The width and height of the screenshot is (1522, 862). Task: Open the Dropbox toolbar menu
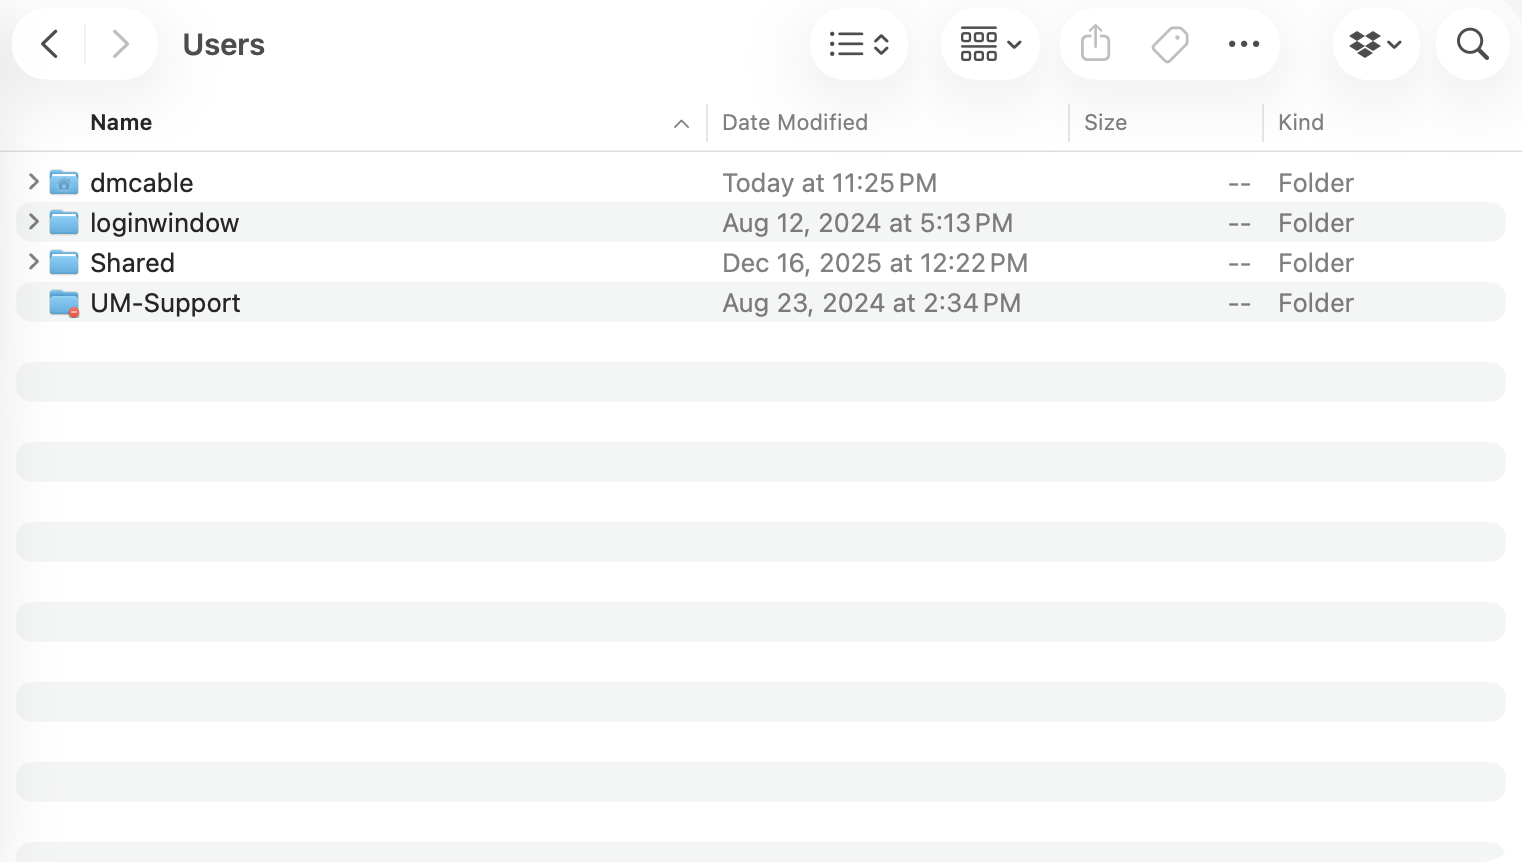[1376, 44]
